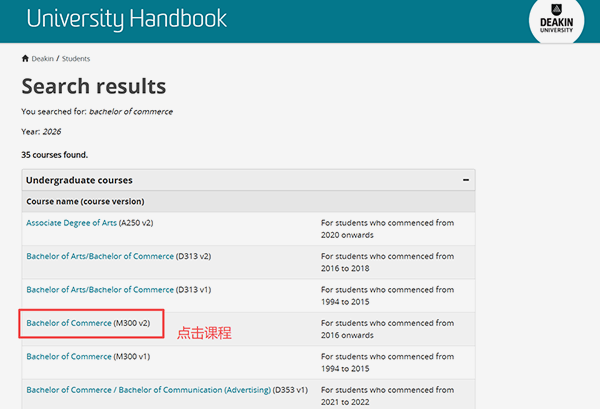Screen dimensions: 600x409
Task: Click the red 点击课程 annotation text
Action: tap(205, 331)
